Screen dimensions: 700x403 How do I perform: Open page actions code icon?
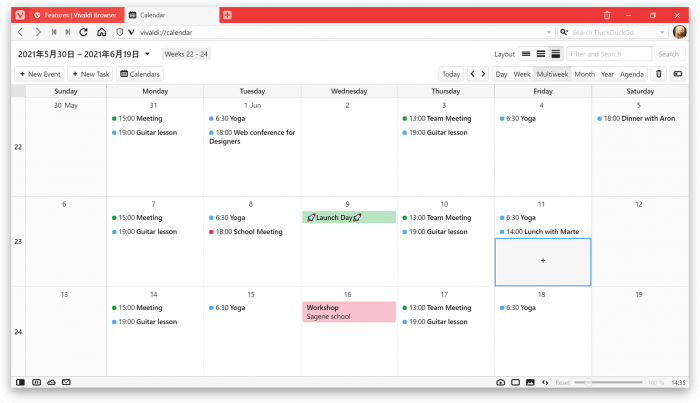[545, 383]
